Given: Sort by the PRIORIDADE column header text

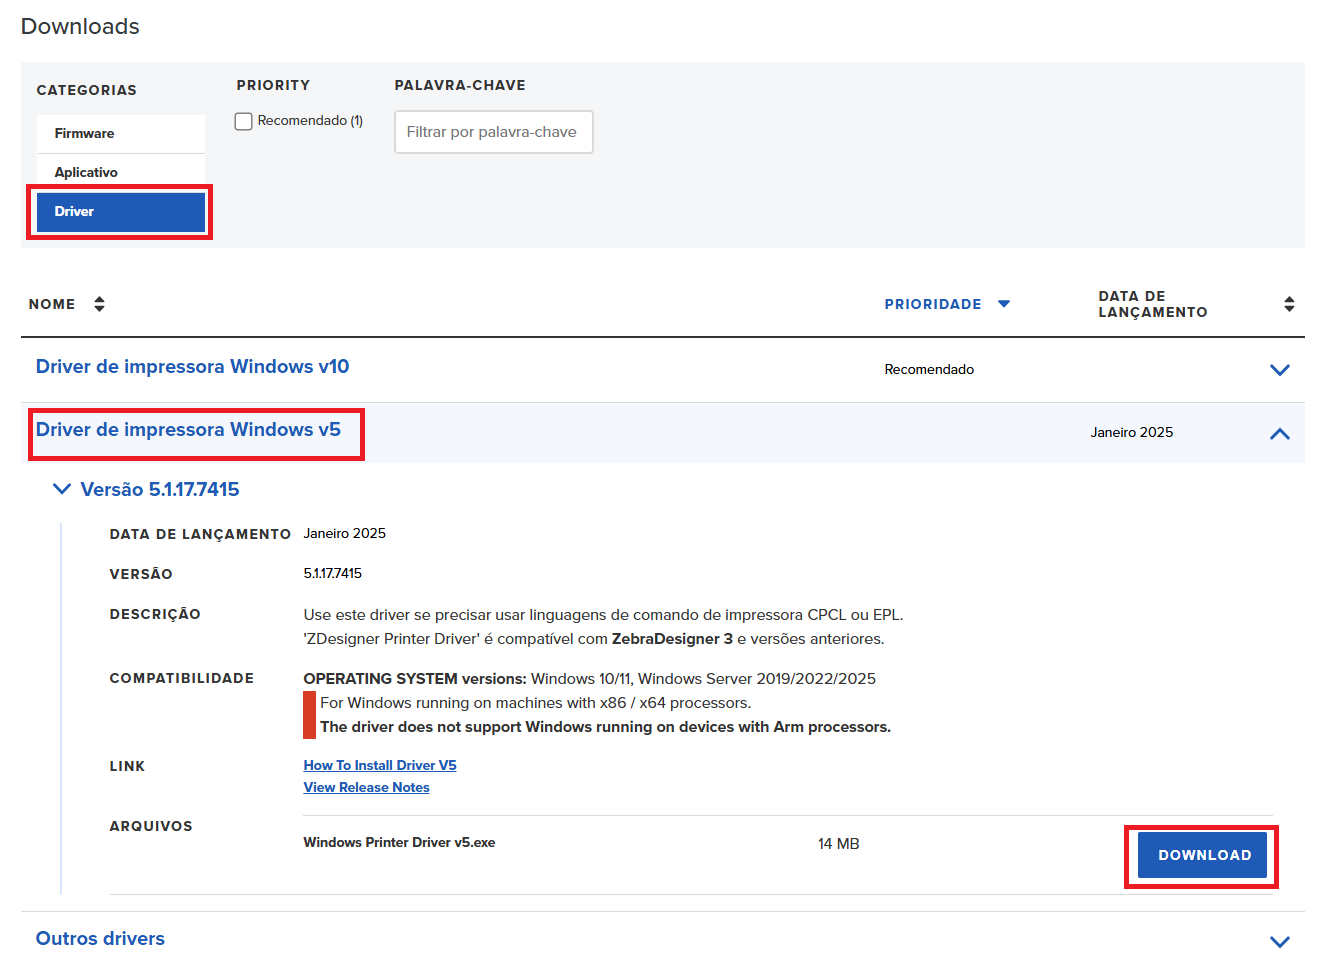Looking at the screenshot, I should click(932, 304).
